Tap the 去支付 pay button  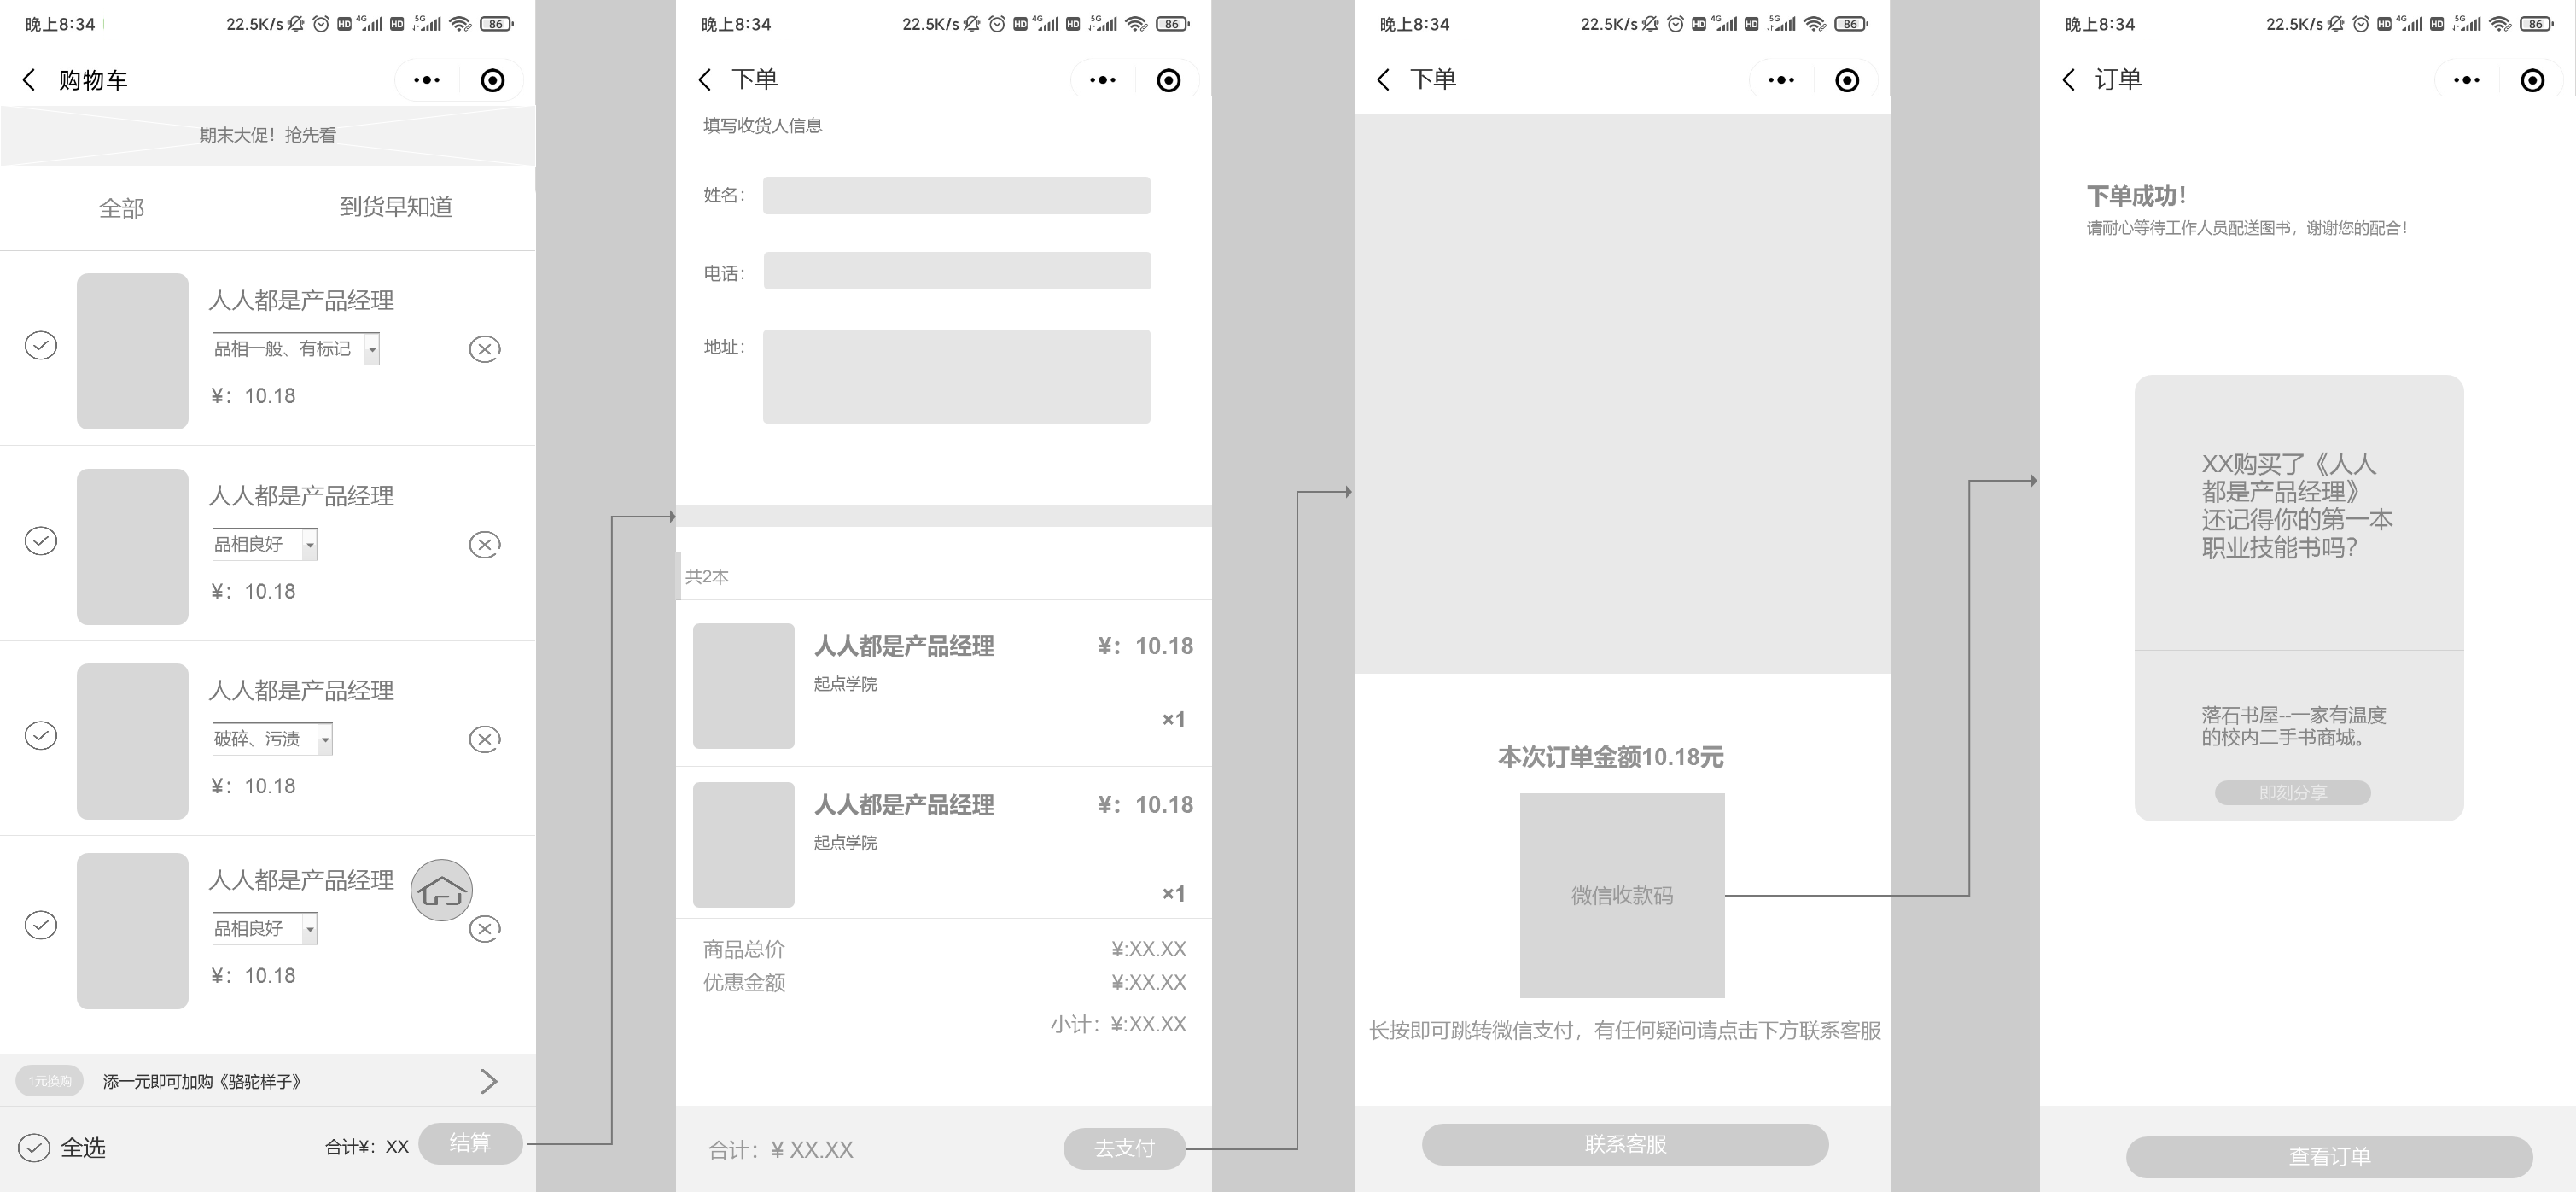tap(1124, 1148)
